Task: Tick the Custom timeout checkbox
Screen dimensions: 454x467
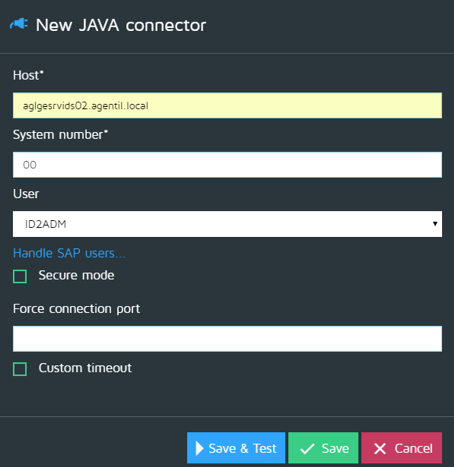Action: pos(20,369)
